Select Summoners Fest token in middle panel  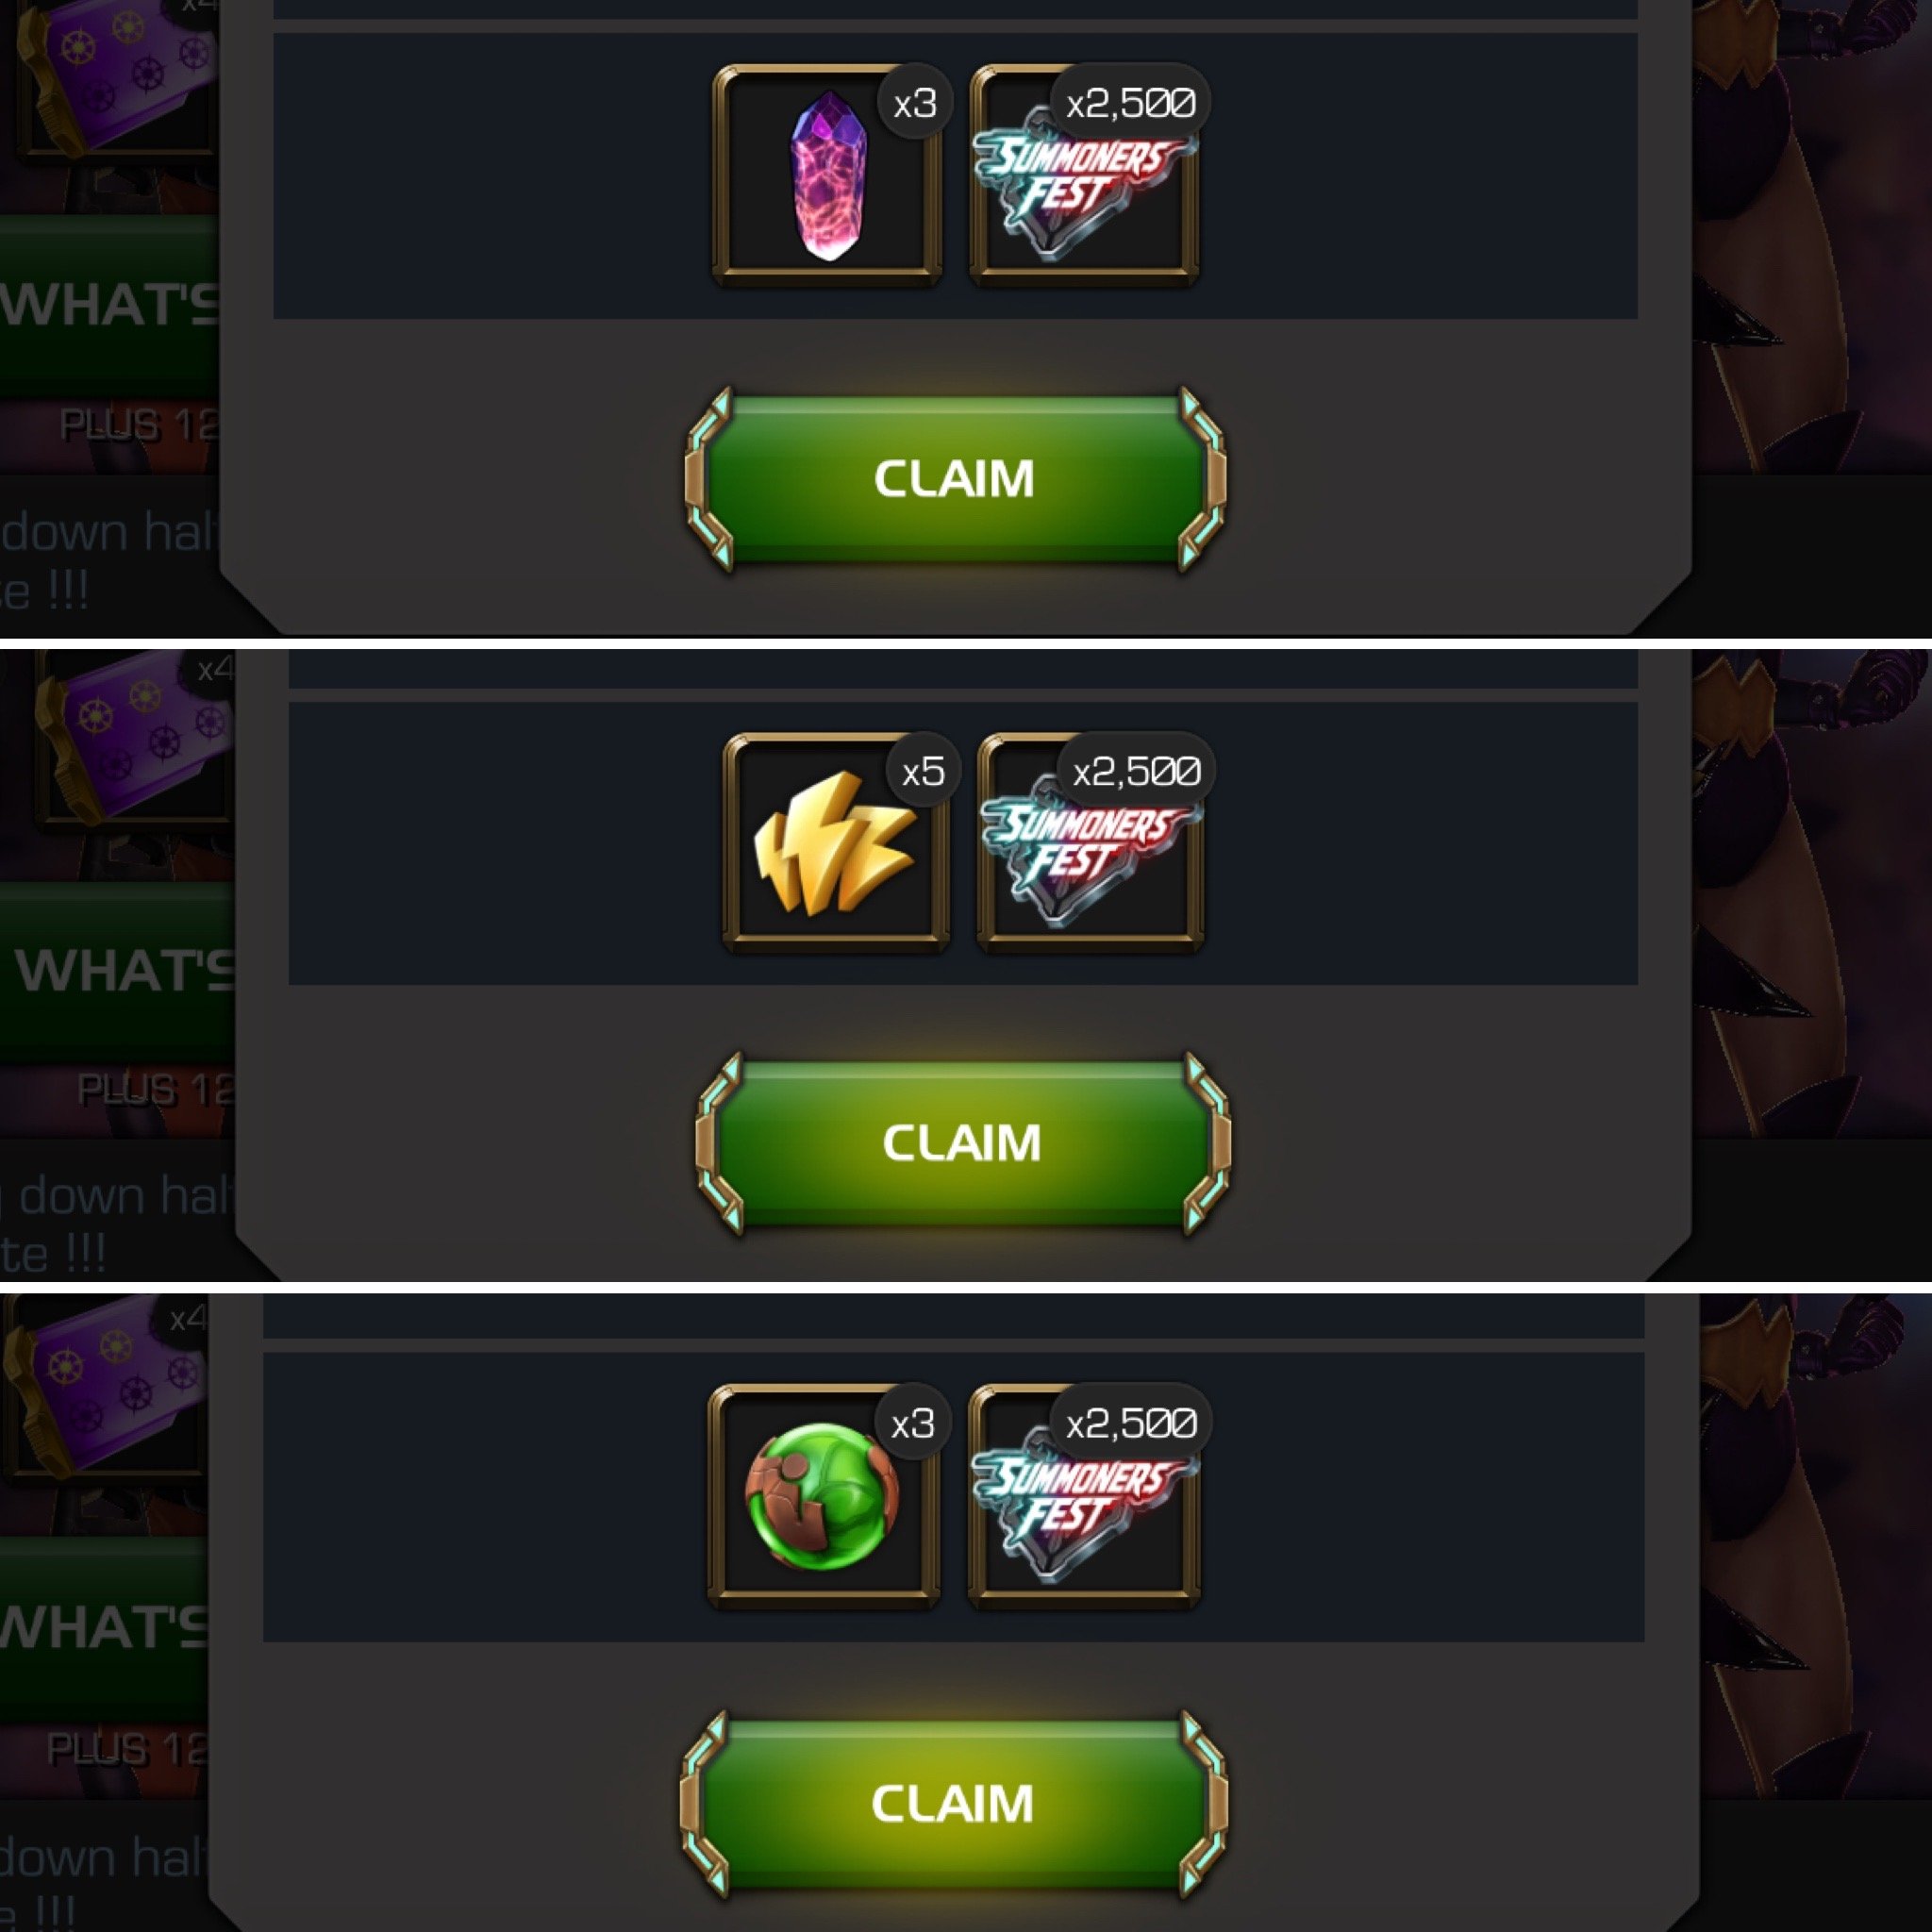pyautogui.click(x=1091, y=842)
